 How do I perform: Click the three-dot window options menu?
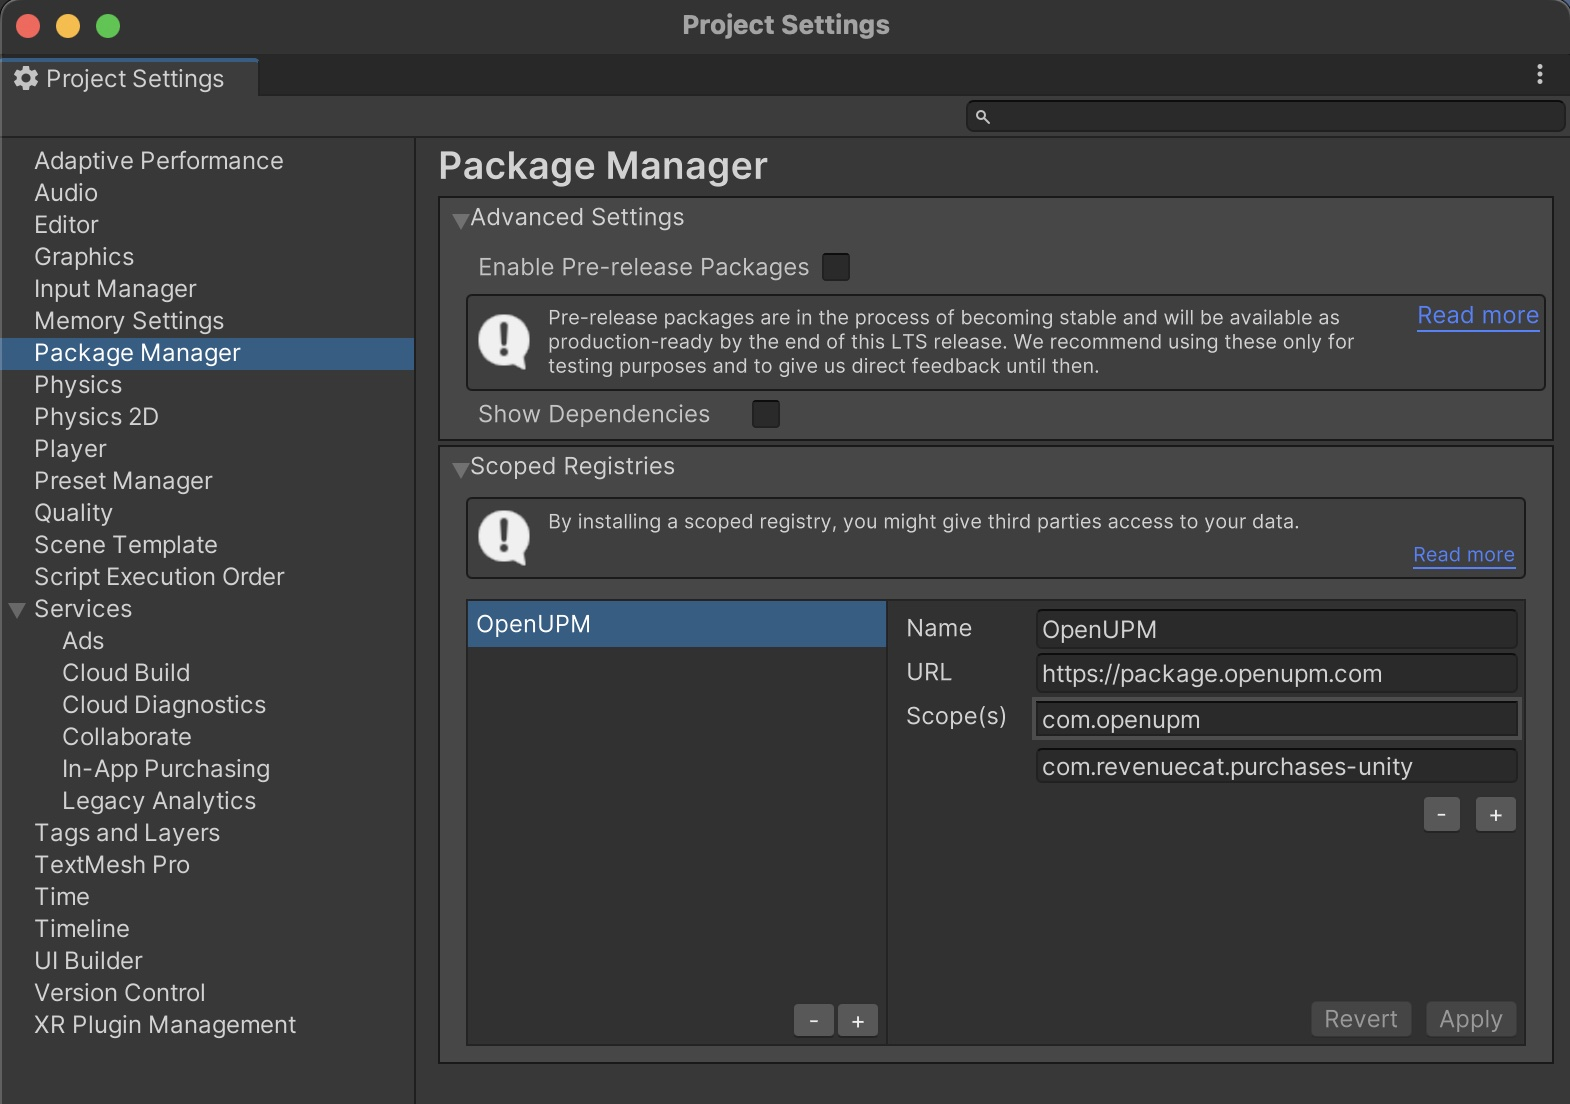pos(1539,74)
